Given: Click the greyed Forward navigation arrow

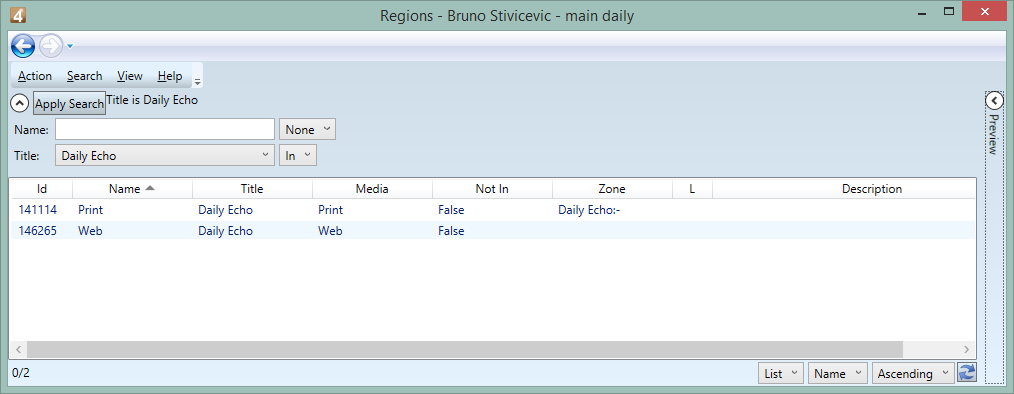Looking at the screenshot, I should click(x=50, y=46).
